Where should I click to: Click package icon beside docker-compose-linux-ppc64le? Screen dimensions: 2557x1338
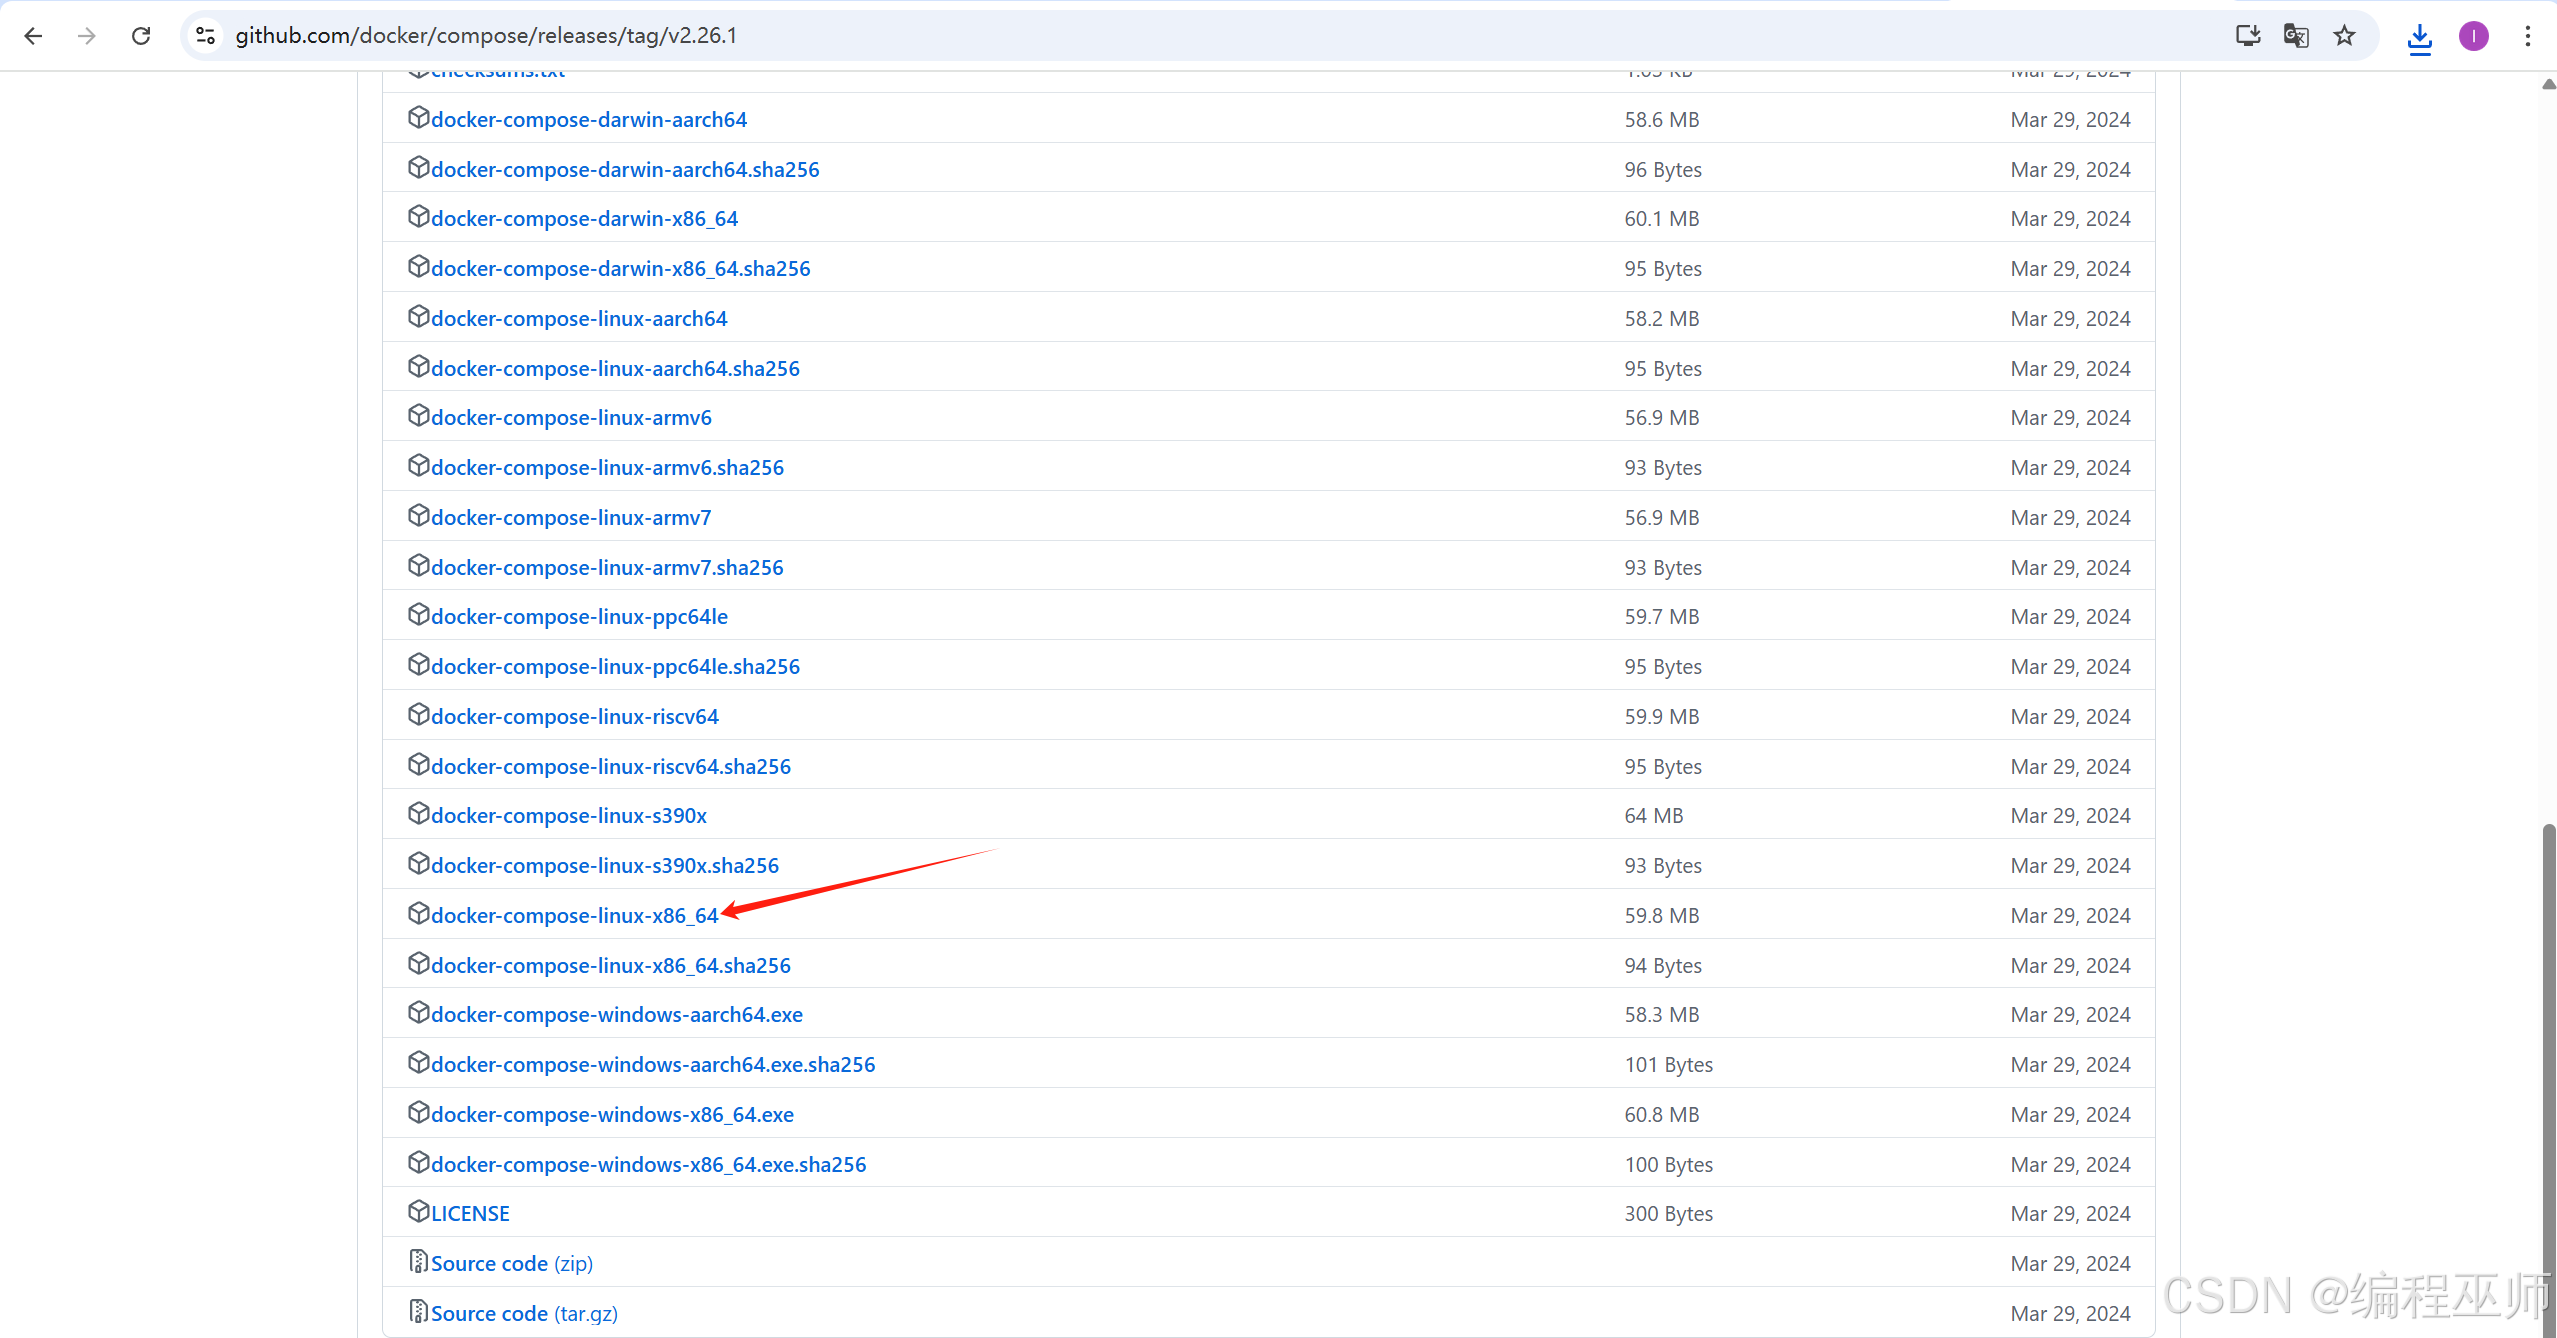(x=418, y=614)
